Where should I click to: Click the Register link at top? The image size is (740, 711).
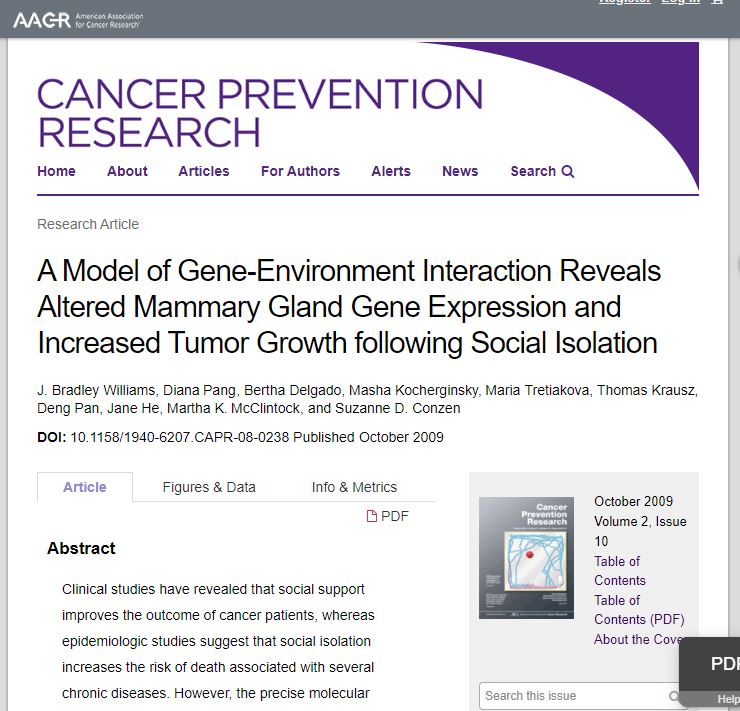(x=625, y=2)
